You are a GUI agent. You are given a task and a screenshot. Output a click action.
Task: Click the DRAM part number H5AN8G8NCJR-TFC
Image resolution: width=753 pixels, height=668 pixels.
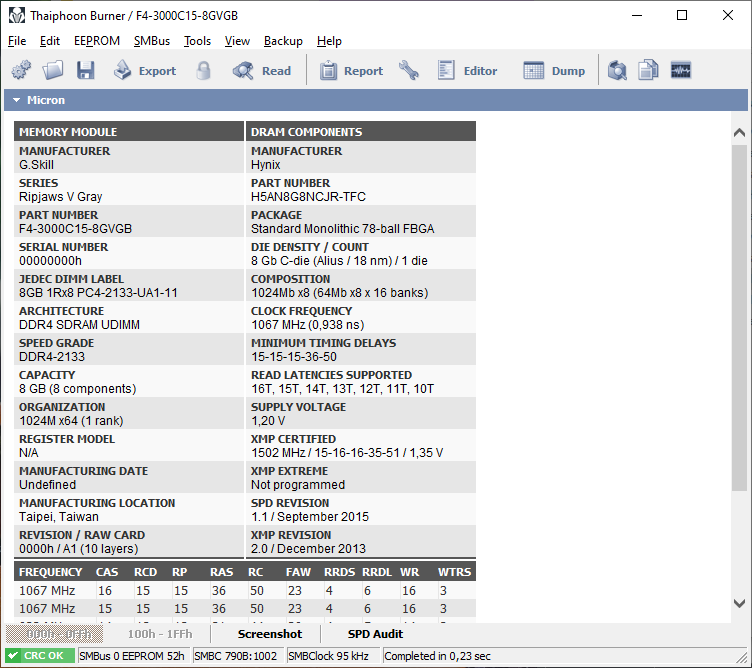[308, 197]
